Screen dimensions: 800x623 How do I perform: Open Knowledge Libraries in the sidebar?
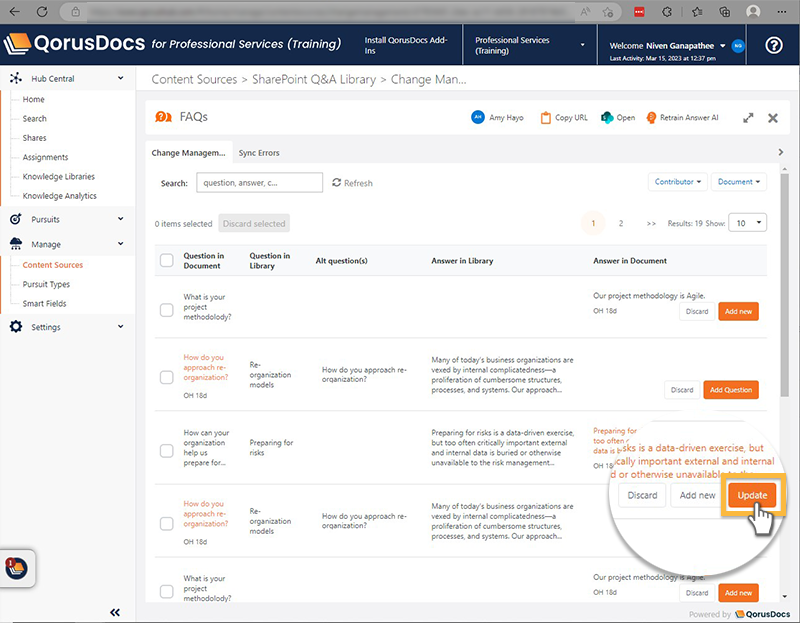(x=59, y=177)
